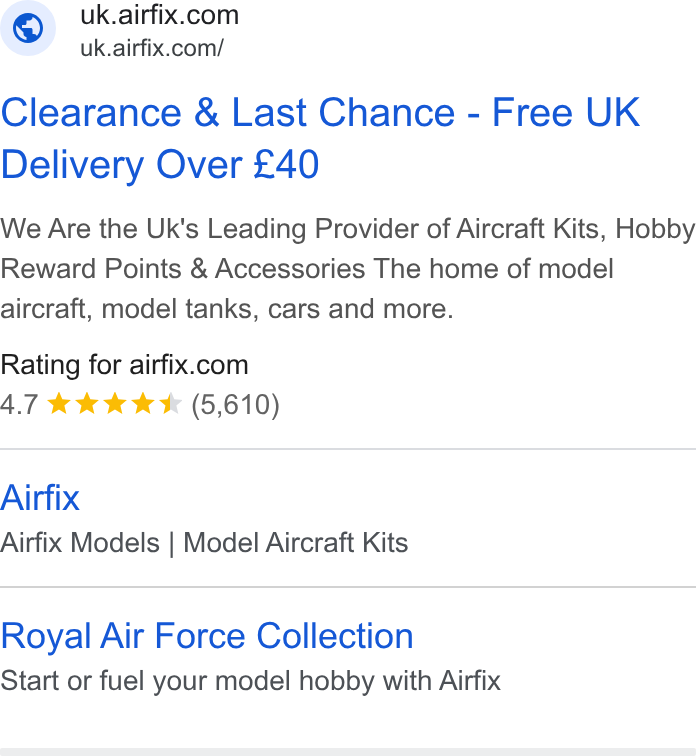Click the first gold rating star

[59, 404]
